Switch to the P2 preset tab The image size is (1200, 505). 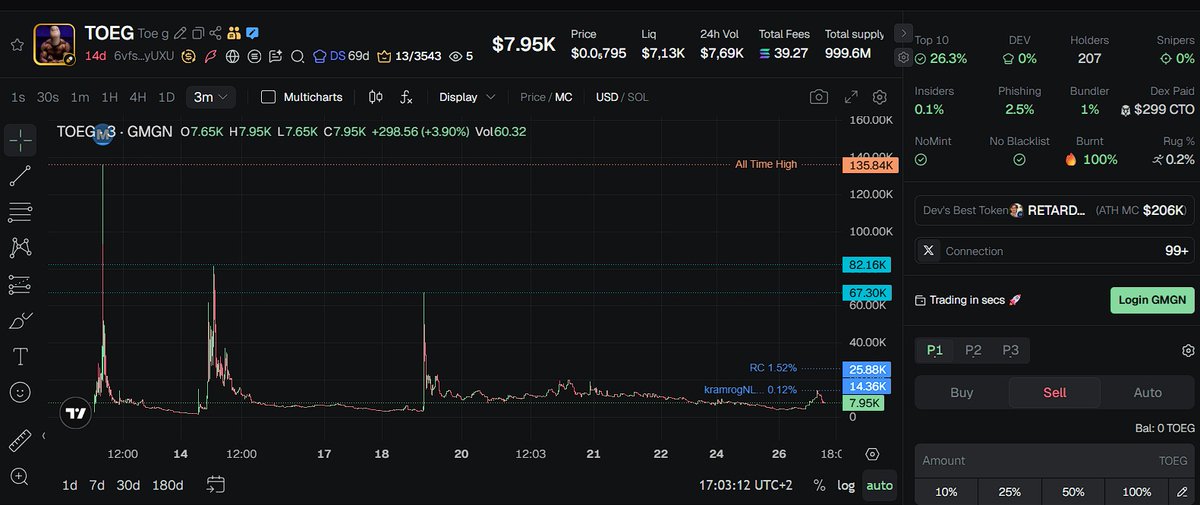(x=973, y=350)
